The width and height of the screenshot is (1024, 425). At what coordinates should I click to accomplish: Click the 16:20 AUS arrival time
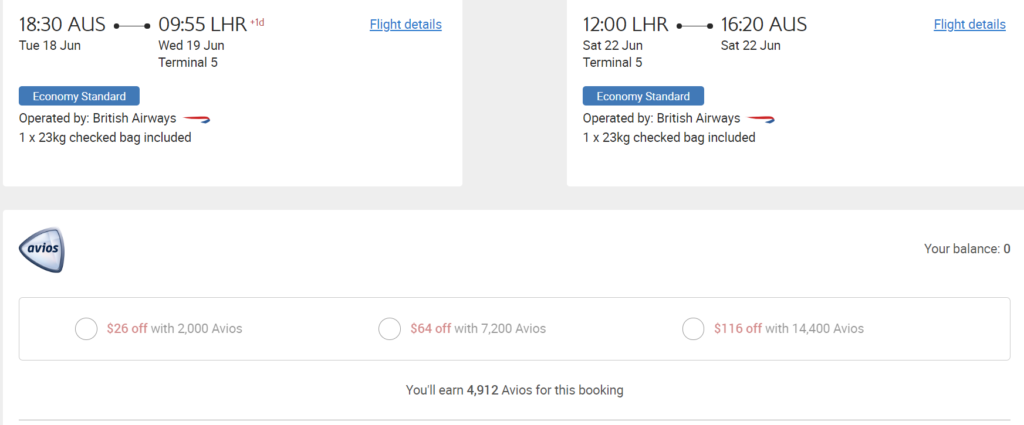coord(764,25)
